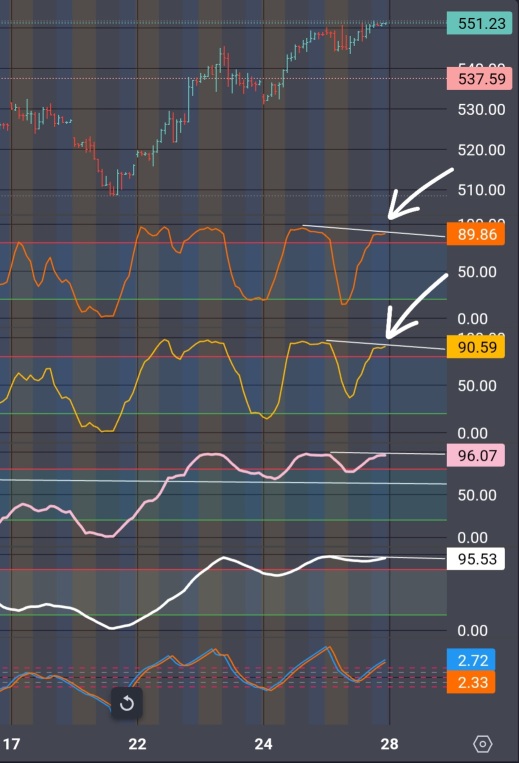The image size is (519, 763).
Task: Click the 90.59 yellow indicator value label
Action: coord(475,347)
